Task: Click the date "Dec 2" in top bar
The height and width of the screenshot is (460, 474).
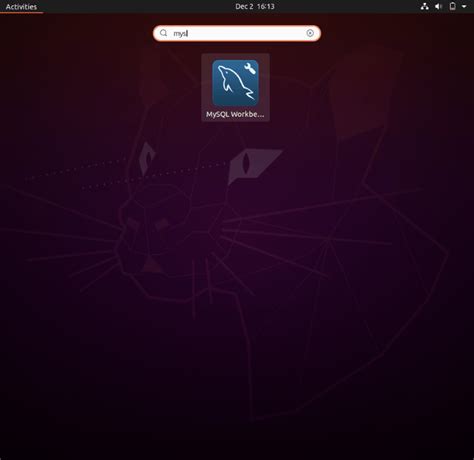Action: [244, 6]
